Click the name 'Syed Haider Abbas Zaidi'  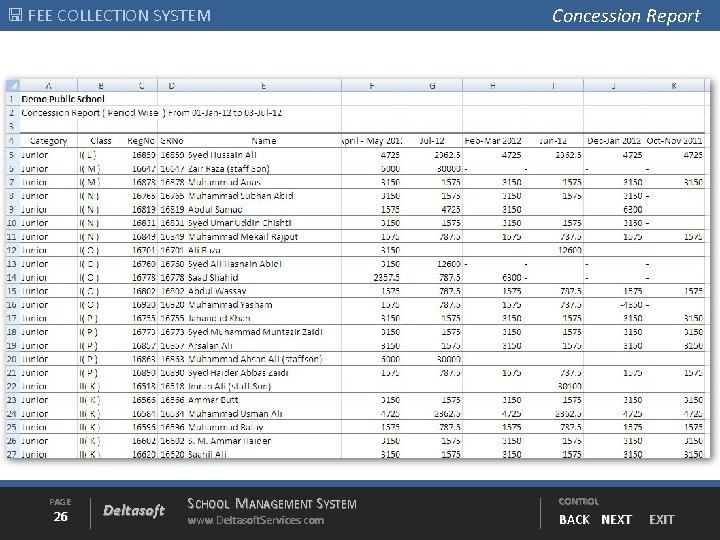[x=238, y=372]
